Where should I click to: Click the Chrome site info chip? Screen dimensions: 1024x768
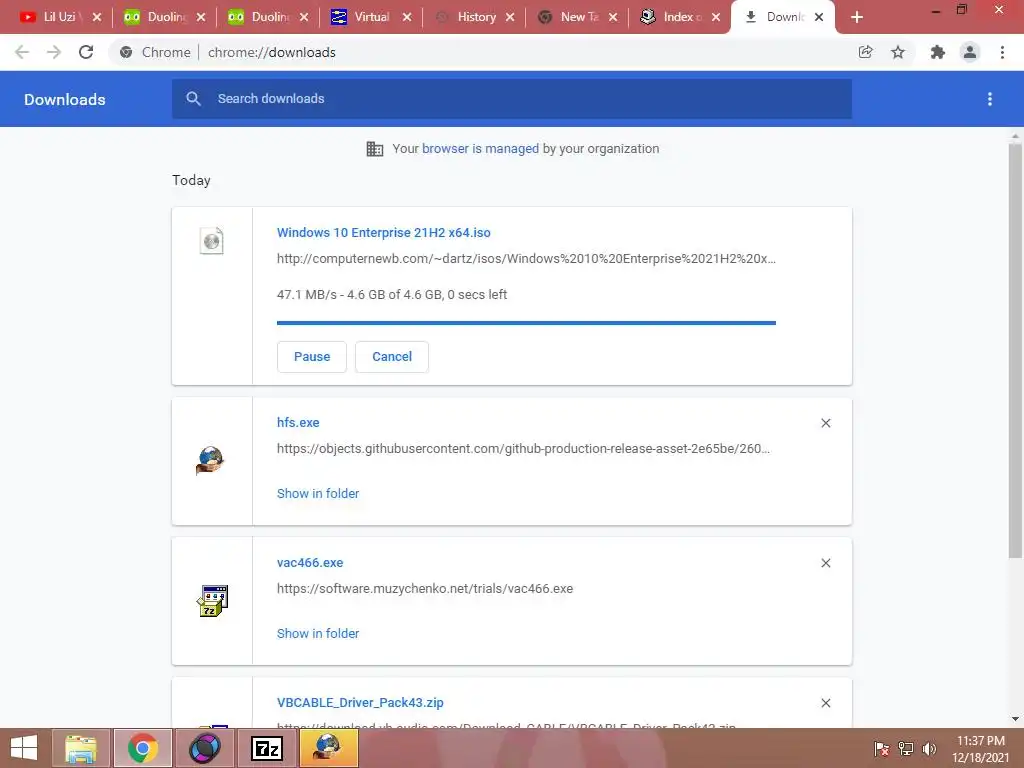157,52
